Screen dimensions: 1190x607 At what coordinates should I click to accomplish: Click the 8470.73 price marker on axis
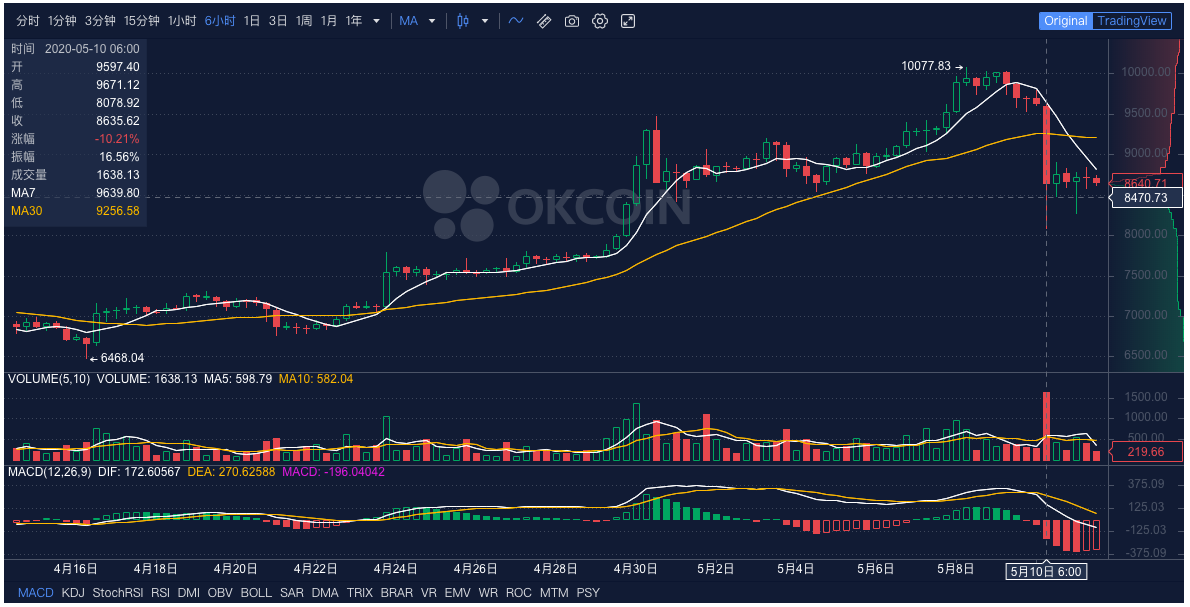[1144, 198]
